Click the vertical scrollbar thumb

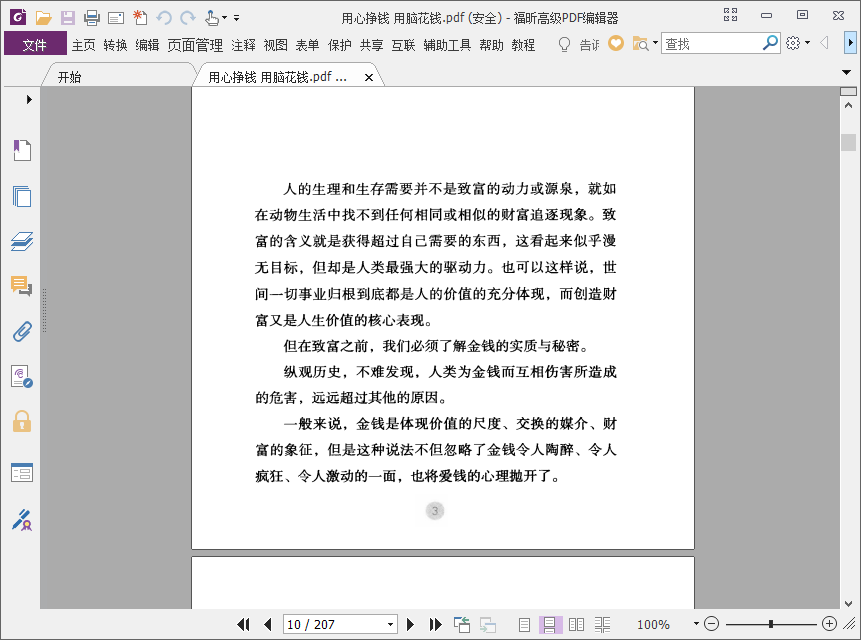coord(848,142)
